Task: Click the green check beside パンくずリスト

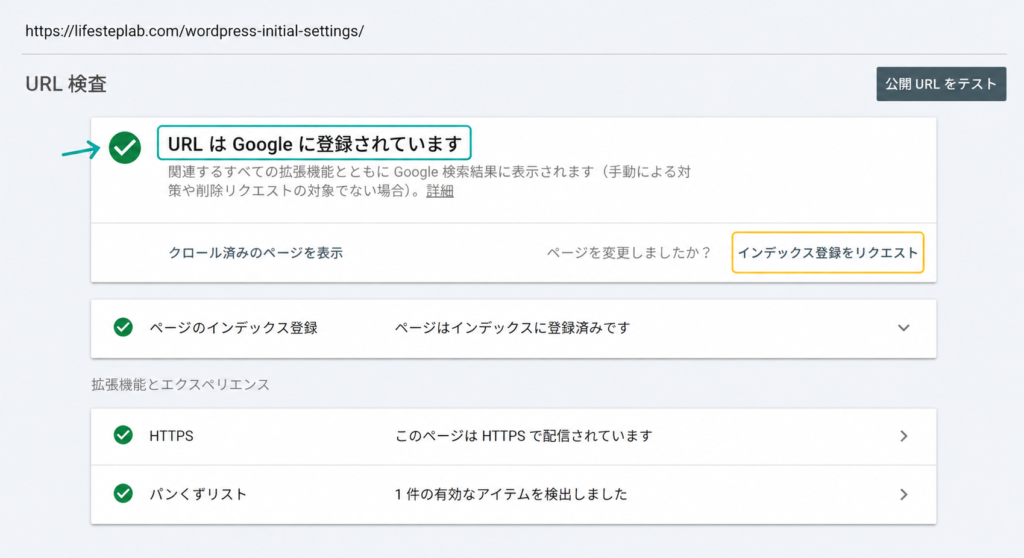Action: coord(123,493)
